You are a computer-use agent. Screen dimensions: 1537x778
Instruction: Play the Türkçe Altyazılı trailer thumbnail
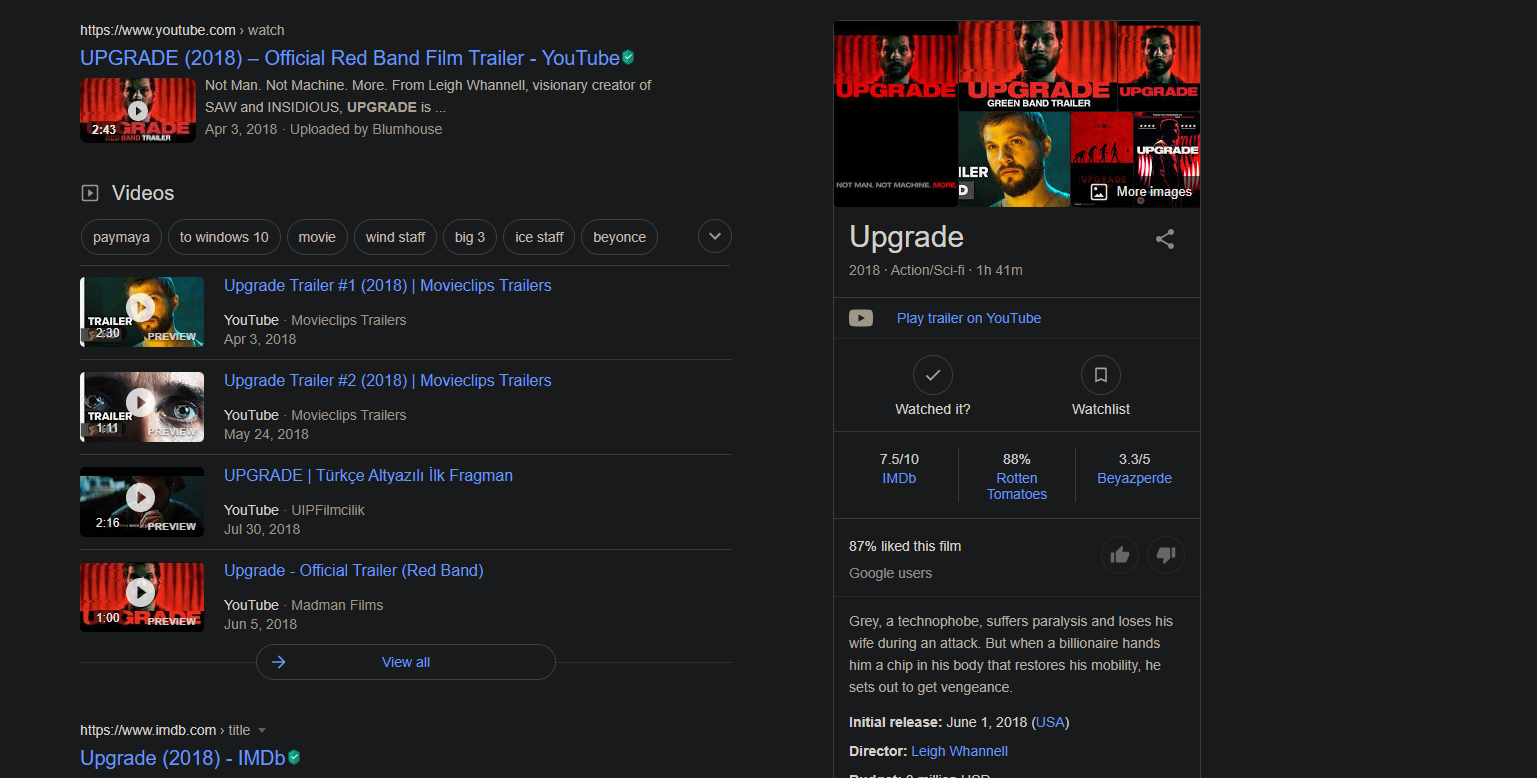[x=142, y=502]
